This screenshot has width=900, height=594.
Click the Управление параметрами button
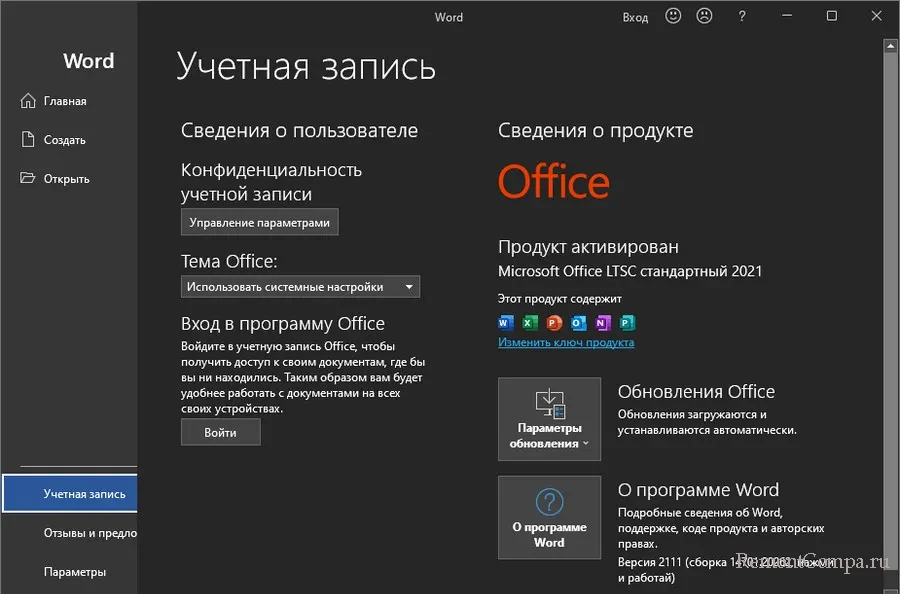259,222
